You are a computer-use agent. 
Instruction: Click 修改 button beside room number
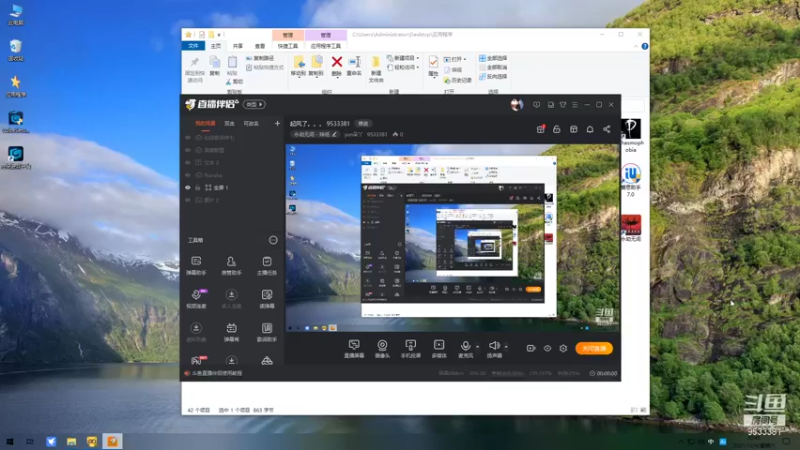pos(363,123)
